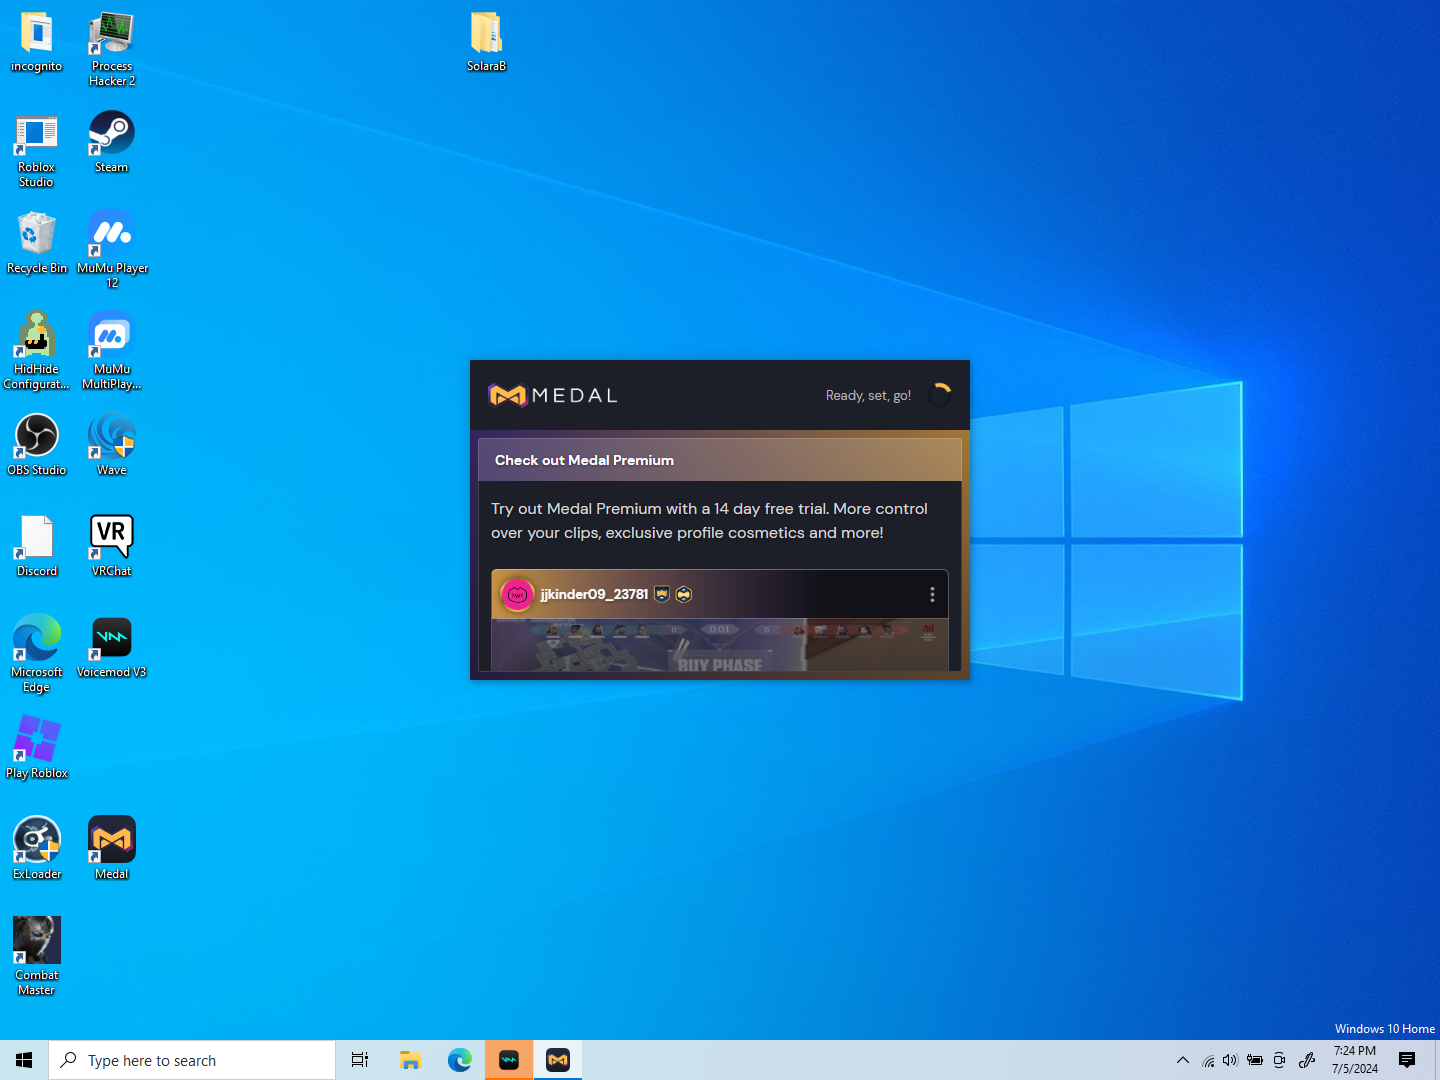Screen dimensions: 1440x1080
Task: Open network status tray icon
Action: click(x=1208, y=1060)
